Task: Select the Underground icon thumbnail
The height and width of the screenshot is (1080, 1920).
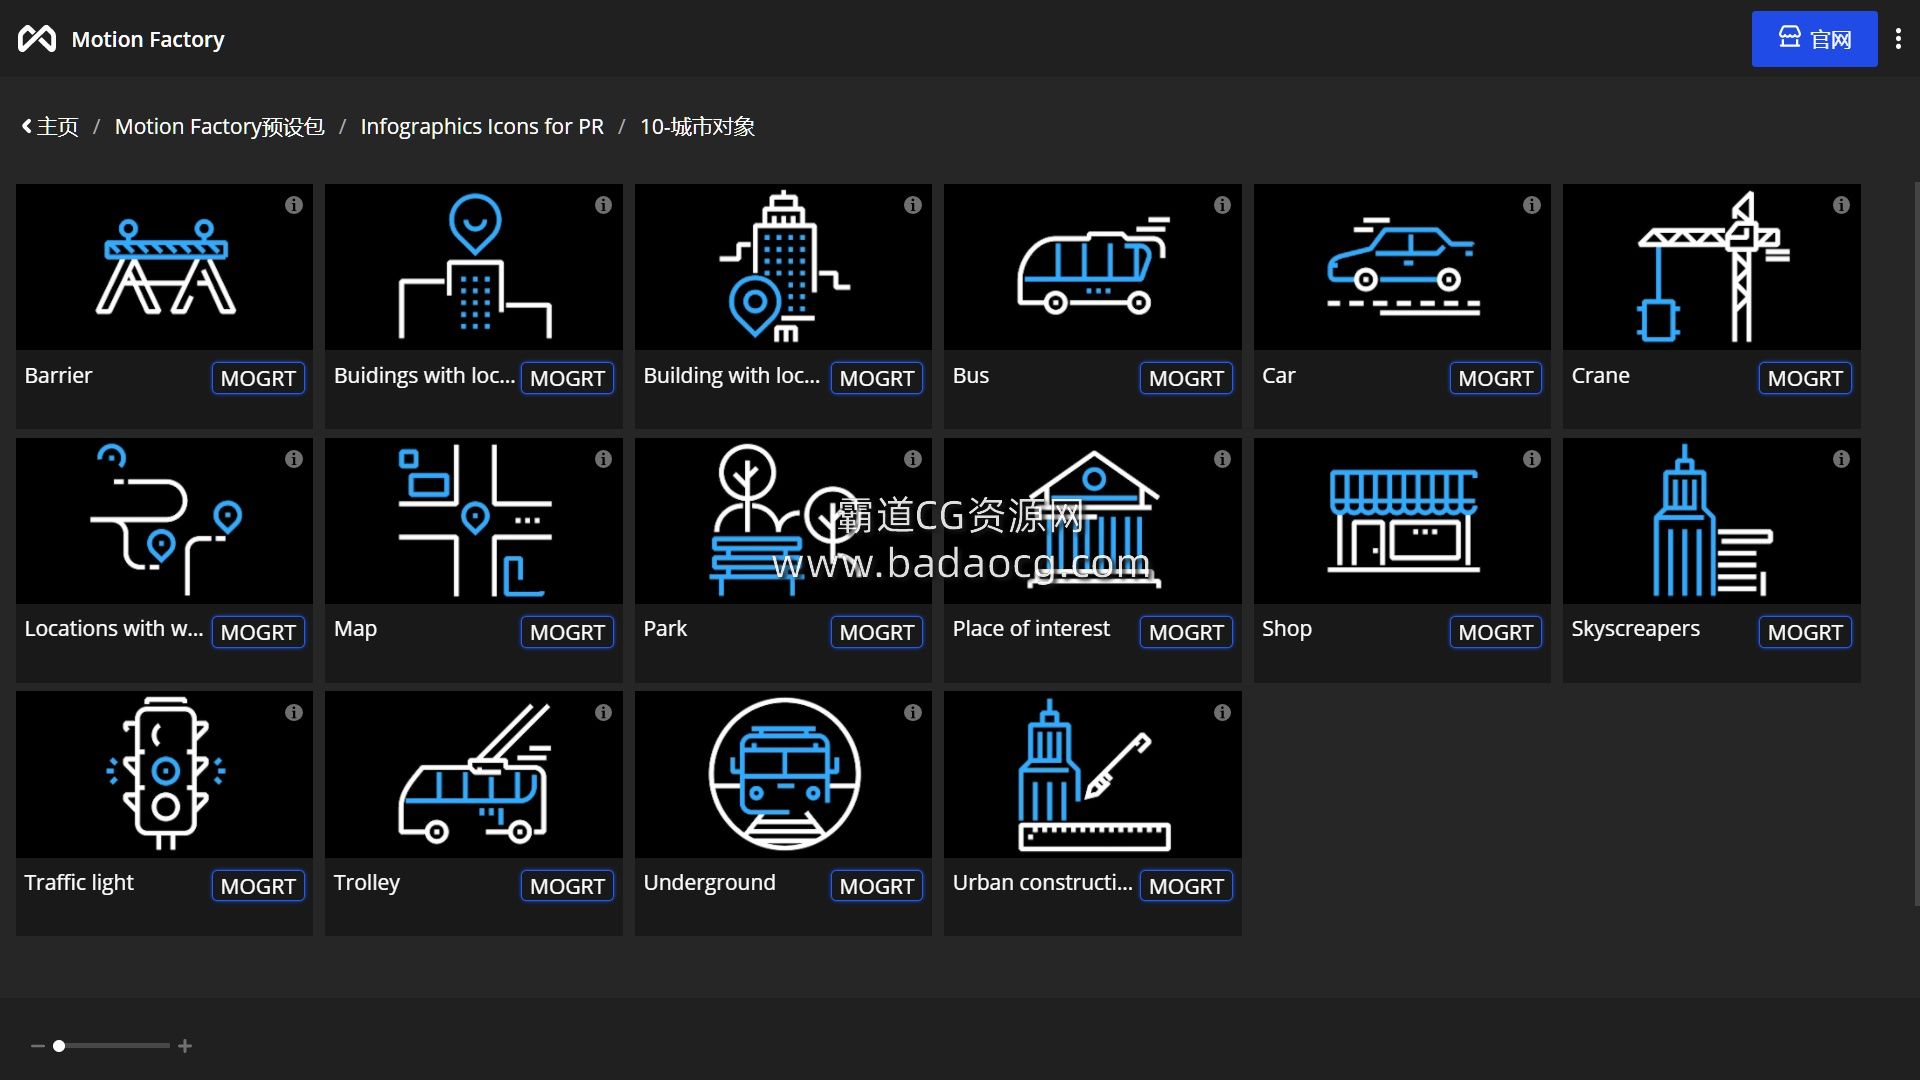Action: (x=783, y=775)
